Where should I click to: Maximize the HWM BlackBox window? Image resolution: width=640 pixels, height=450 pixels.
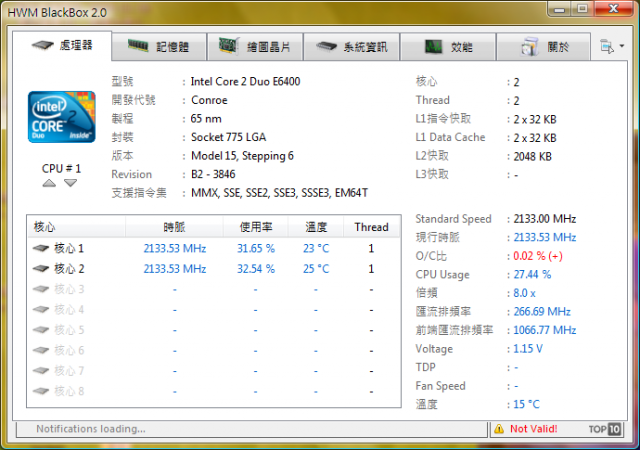582,9
